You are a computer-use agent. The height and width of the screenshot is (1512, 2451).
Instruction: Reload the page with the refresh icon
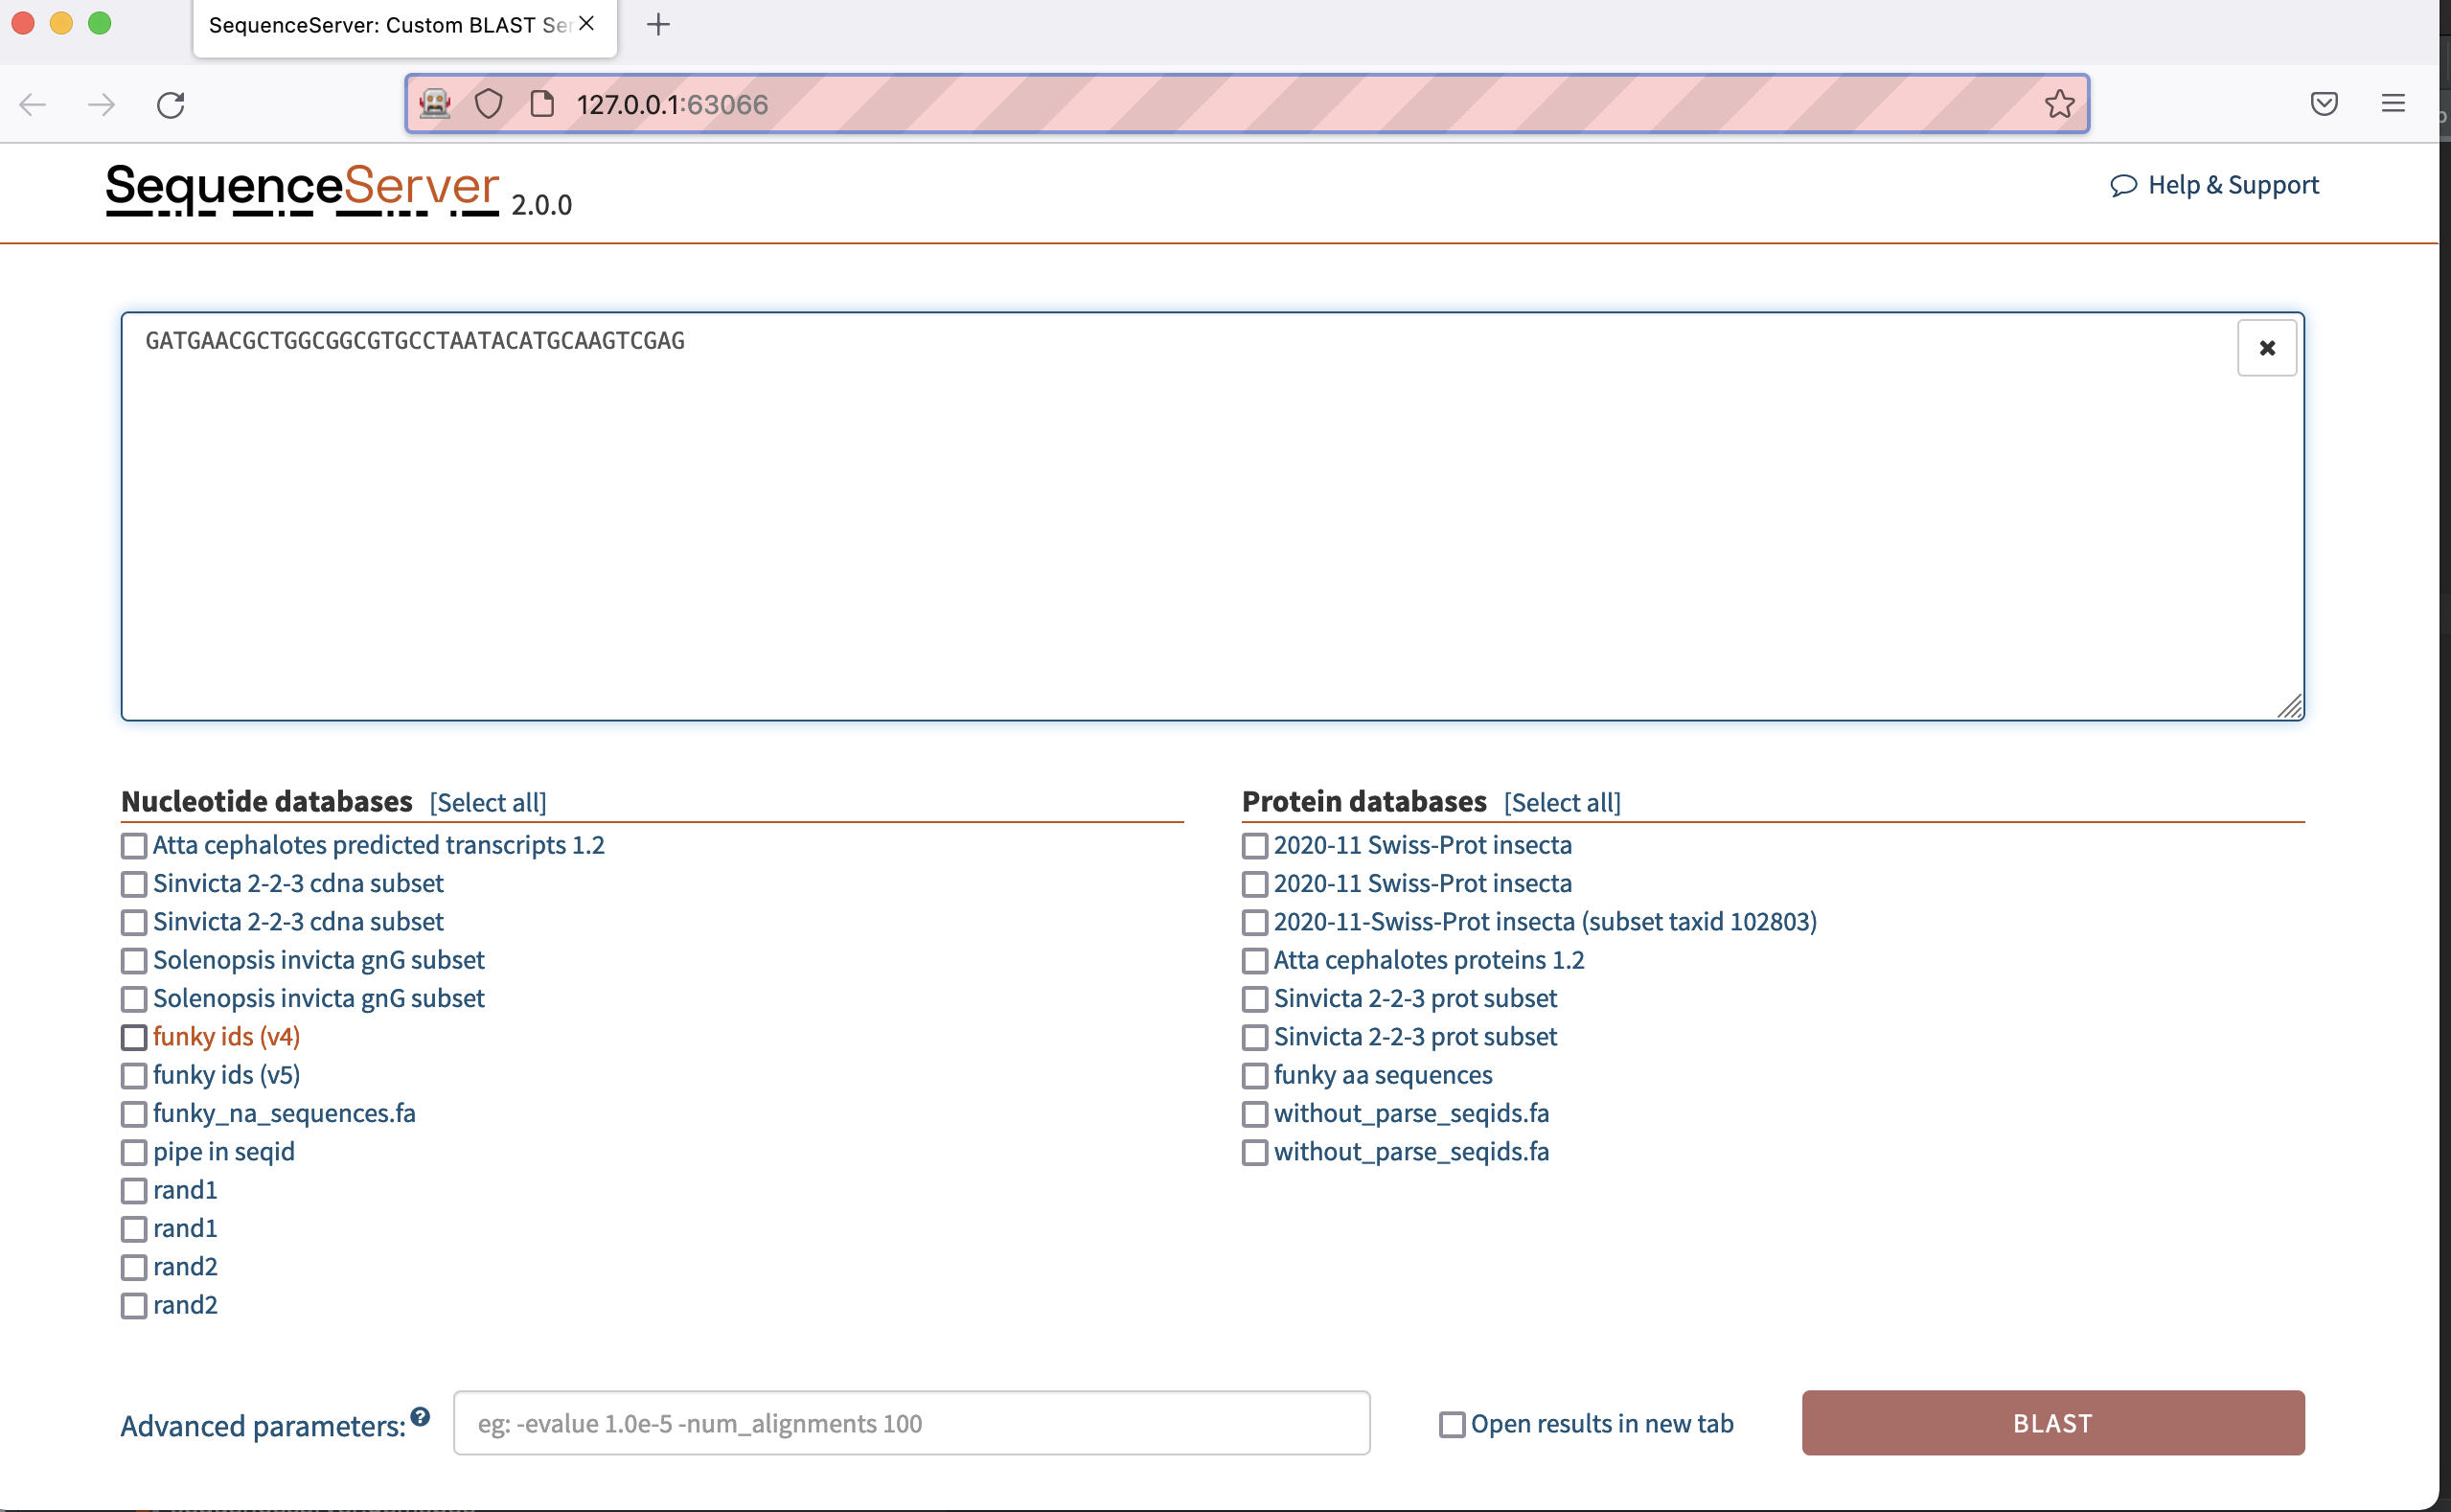(x=170, y=104)
